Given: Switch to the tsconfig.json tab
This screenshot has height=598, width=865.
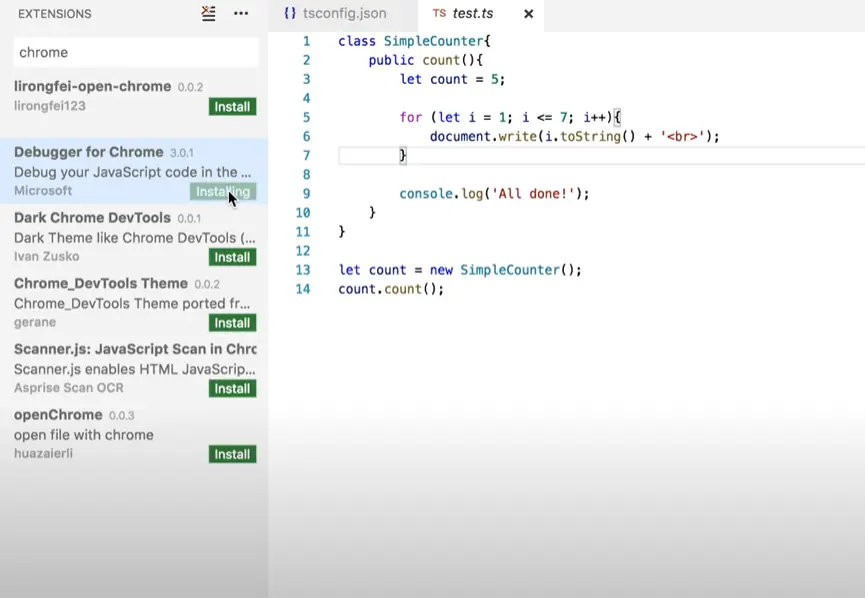Looking at the screenshot, I should [337, 14].
